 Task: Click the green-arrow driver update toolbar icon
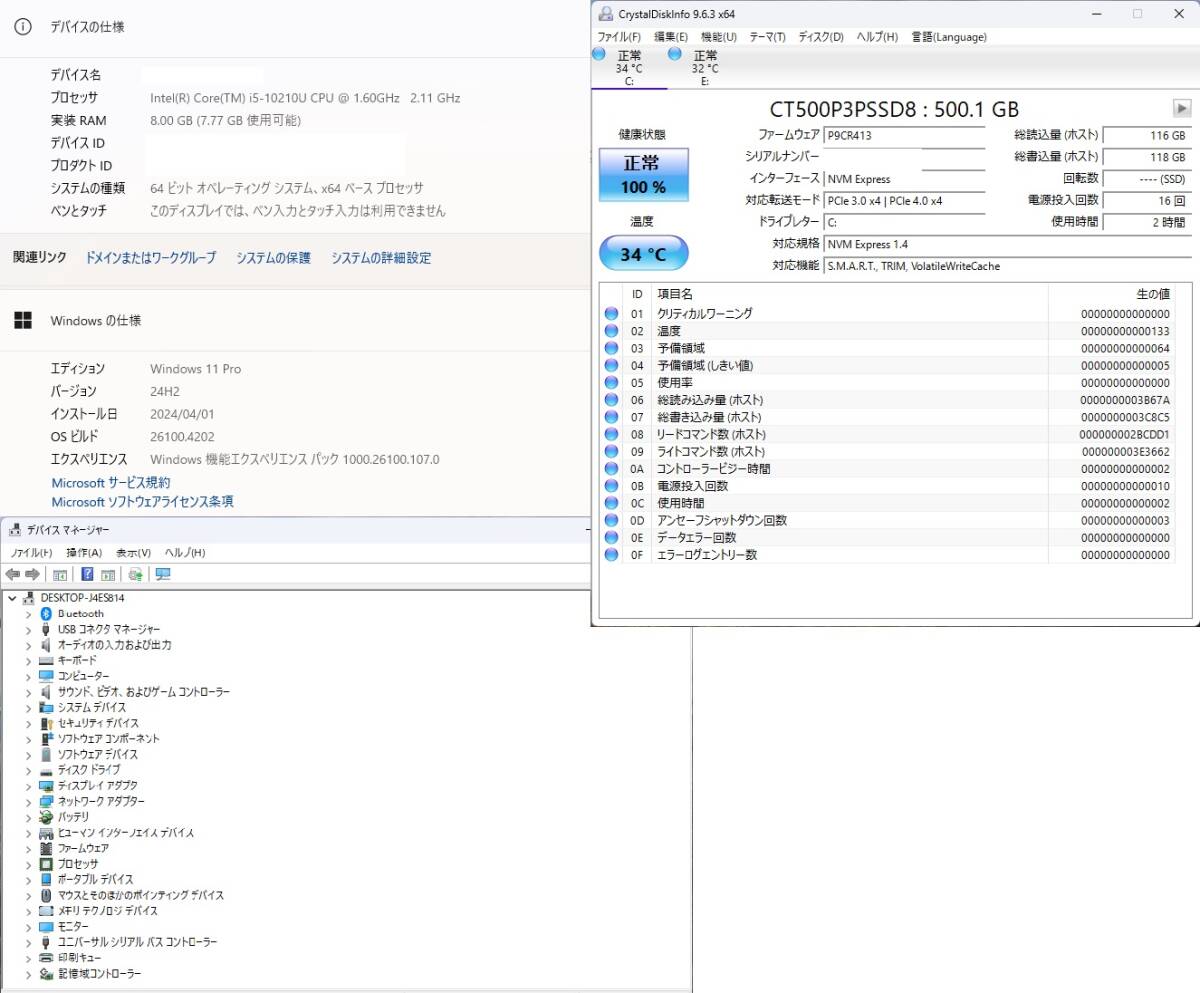click(135, 574)
